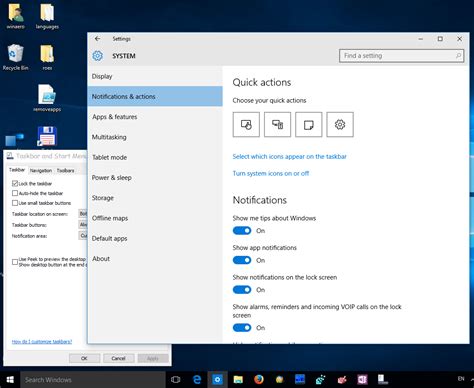The width and height of the screenshot is (474, 388).
Task: Open Microsoft Edge from the taskbar
Action: pos(197,379)
